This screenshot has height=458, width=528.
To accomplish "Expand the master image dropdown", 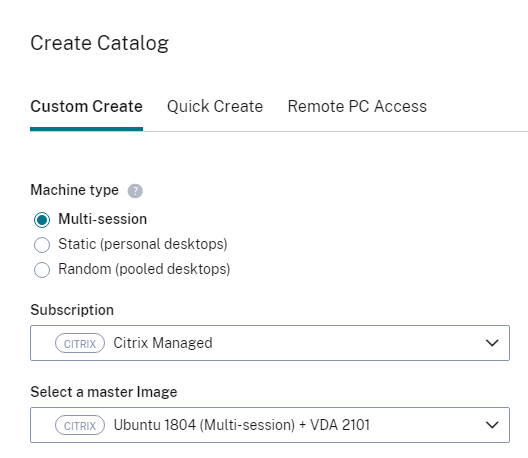I will coord(270,425).
